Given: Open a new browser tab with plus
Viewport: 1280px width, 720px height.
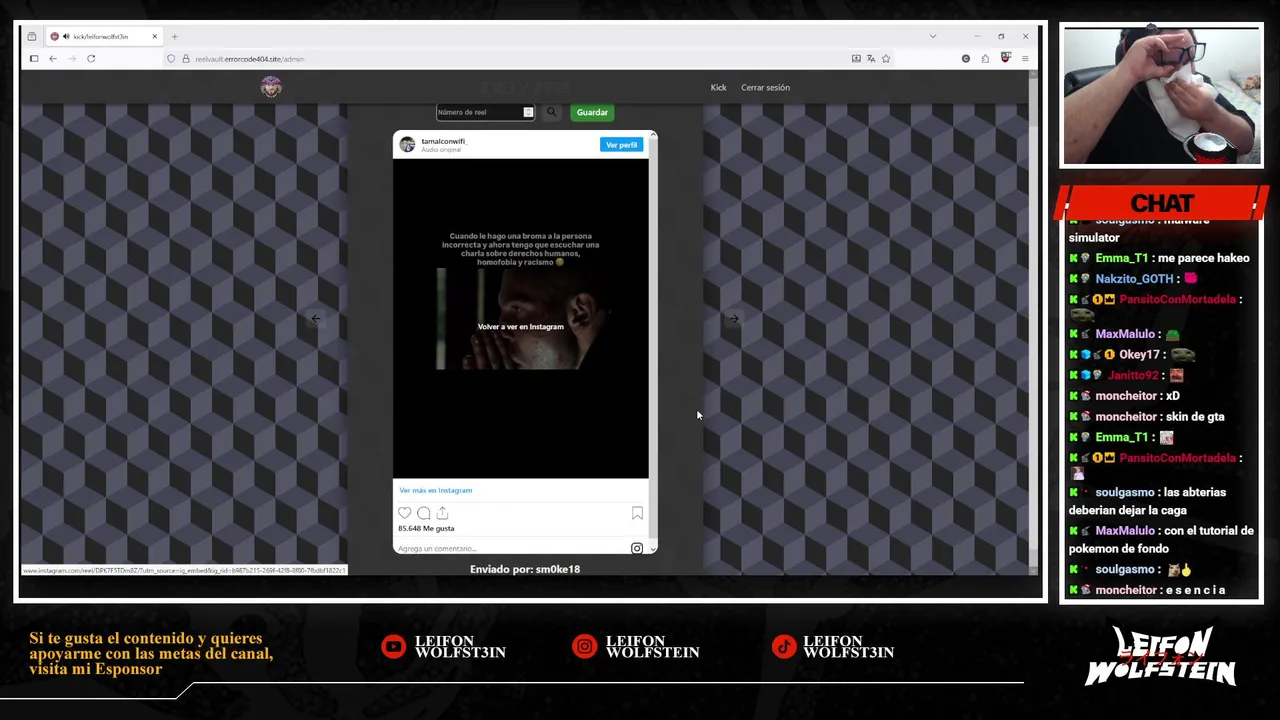Looking at the screenshot, I should coord(174,37).
